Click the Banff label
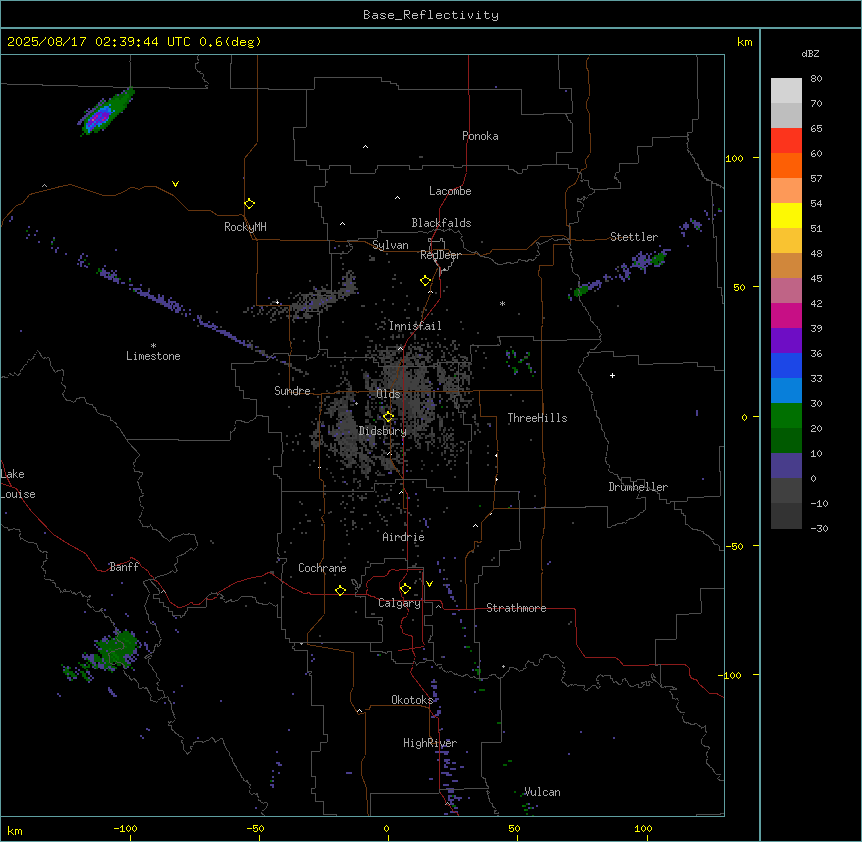The height and width of the screenshot is (842, 862). (x=124, y=567)
